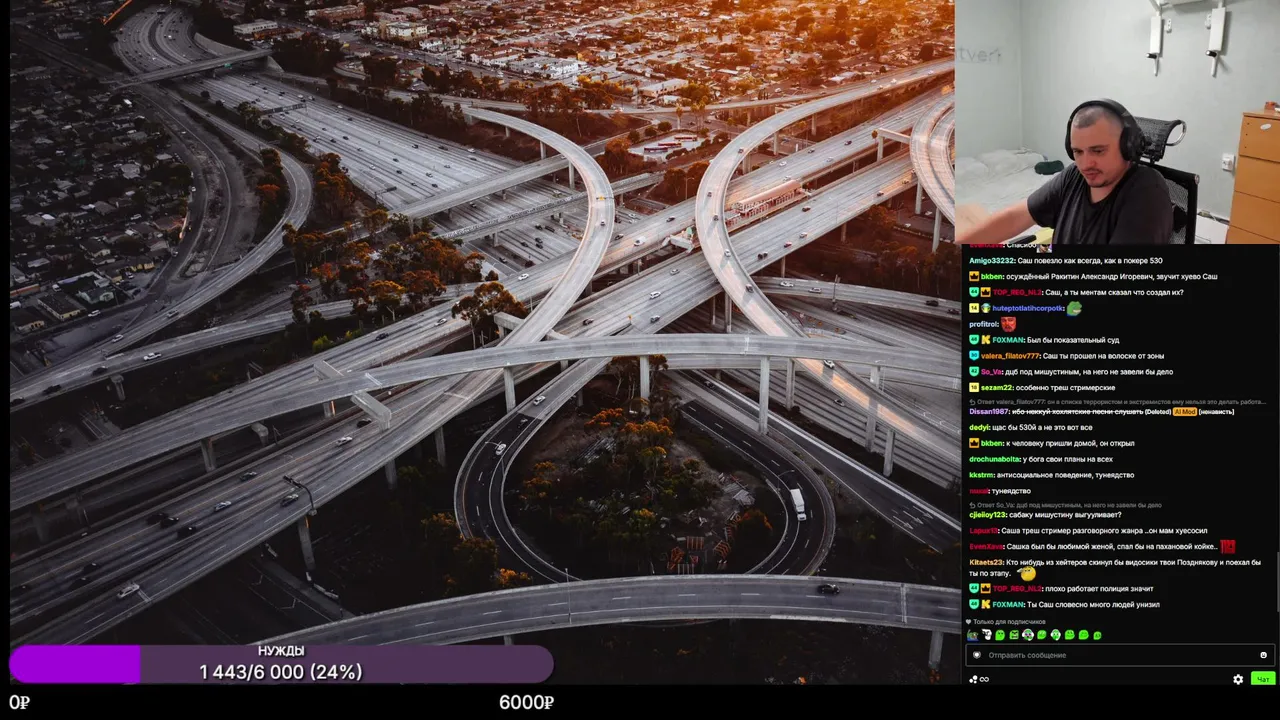
Task: Click message 'антисоциальное поведение, тунеядство'
Action: point(1065,475)
